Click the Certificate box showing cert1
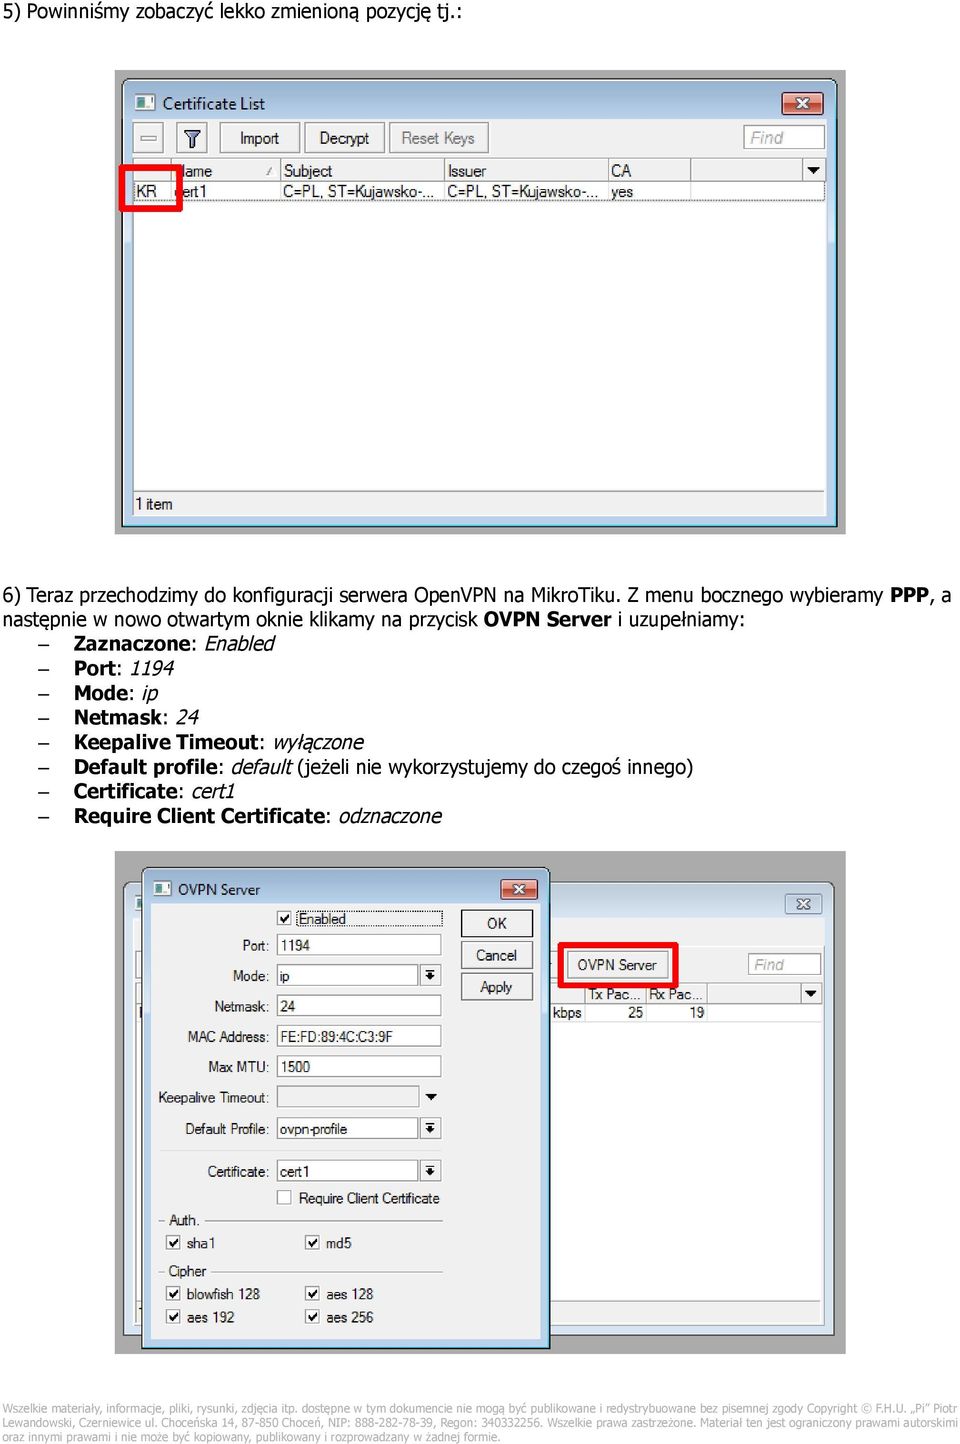This screenshot has height=1444, width=960. point(347,1171)
